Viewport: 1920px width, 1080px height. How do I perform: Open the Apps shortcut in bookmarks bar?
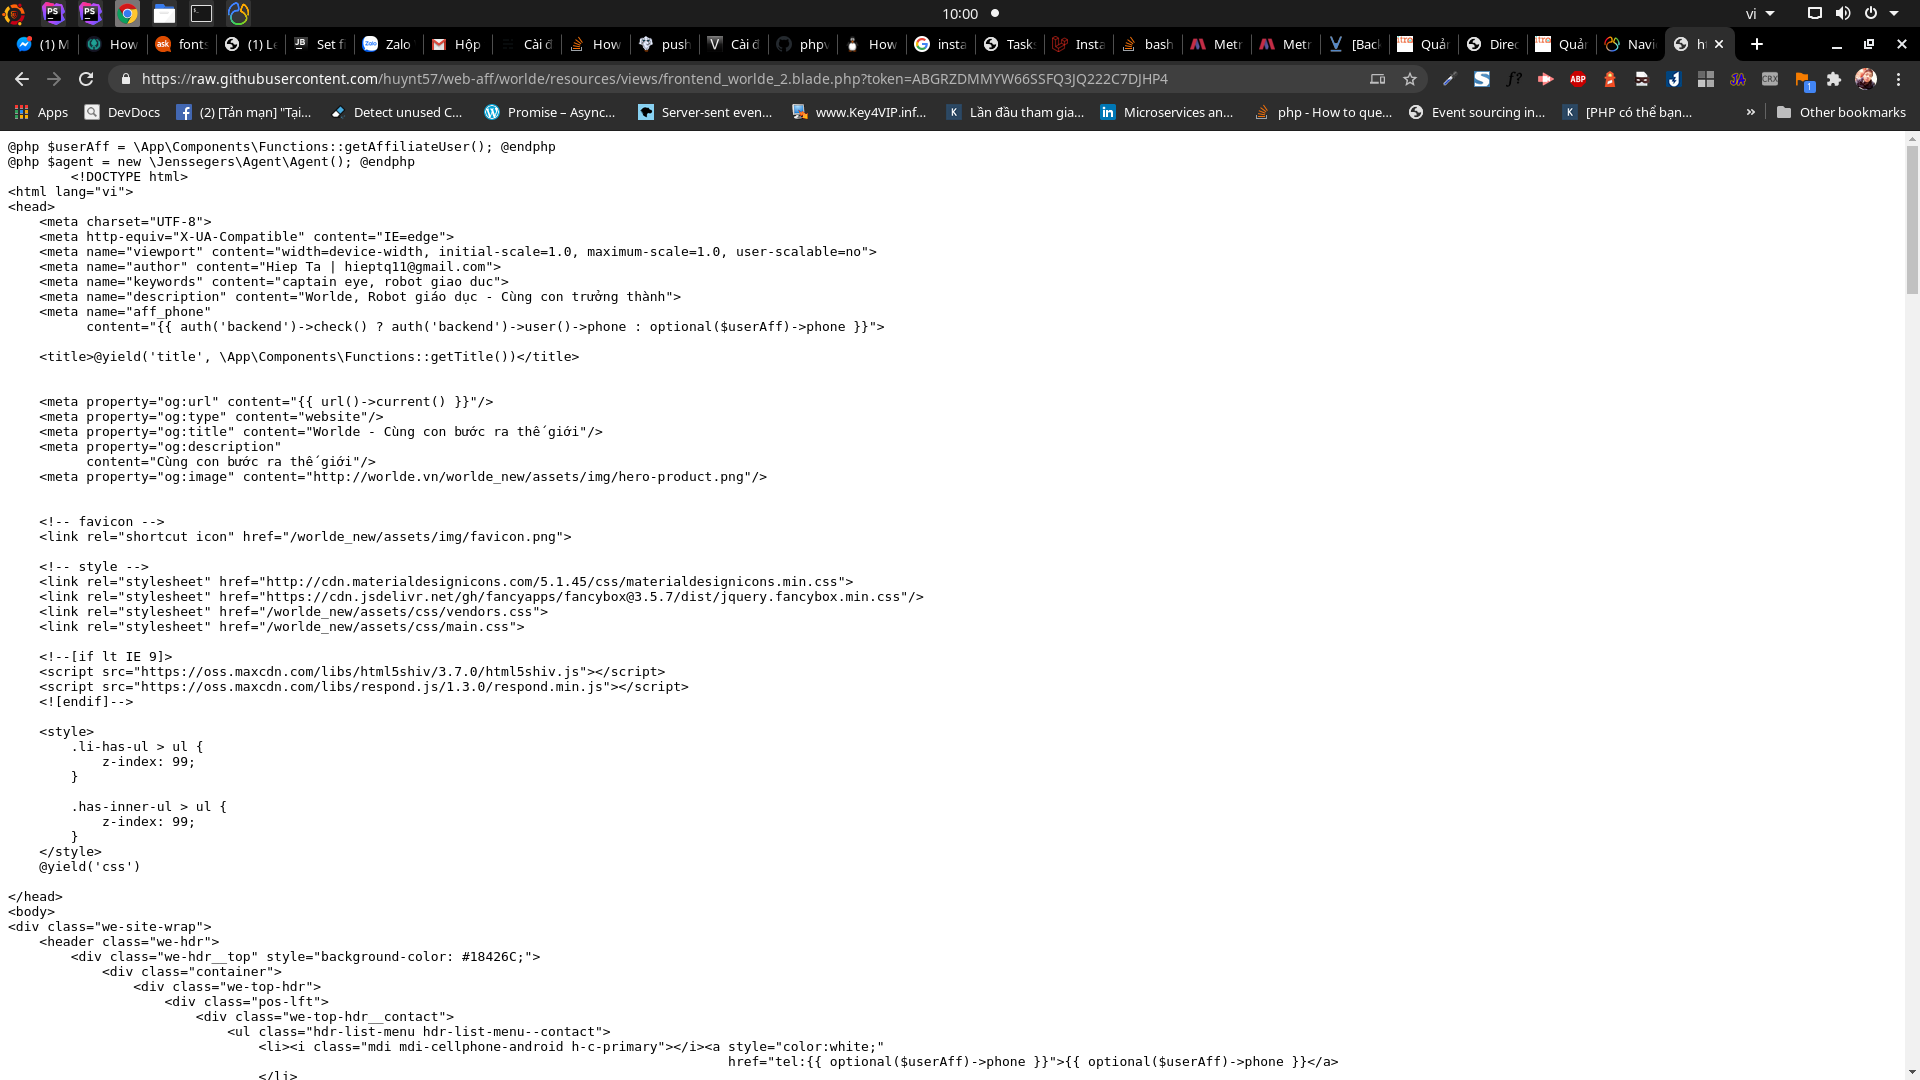[x=41, y=112]
